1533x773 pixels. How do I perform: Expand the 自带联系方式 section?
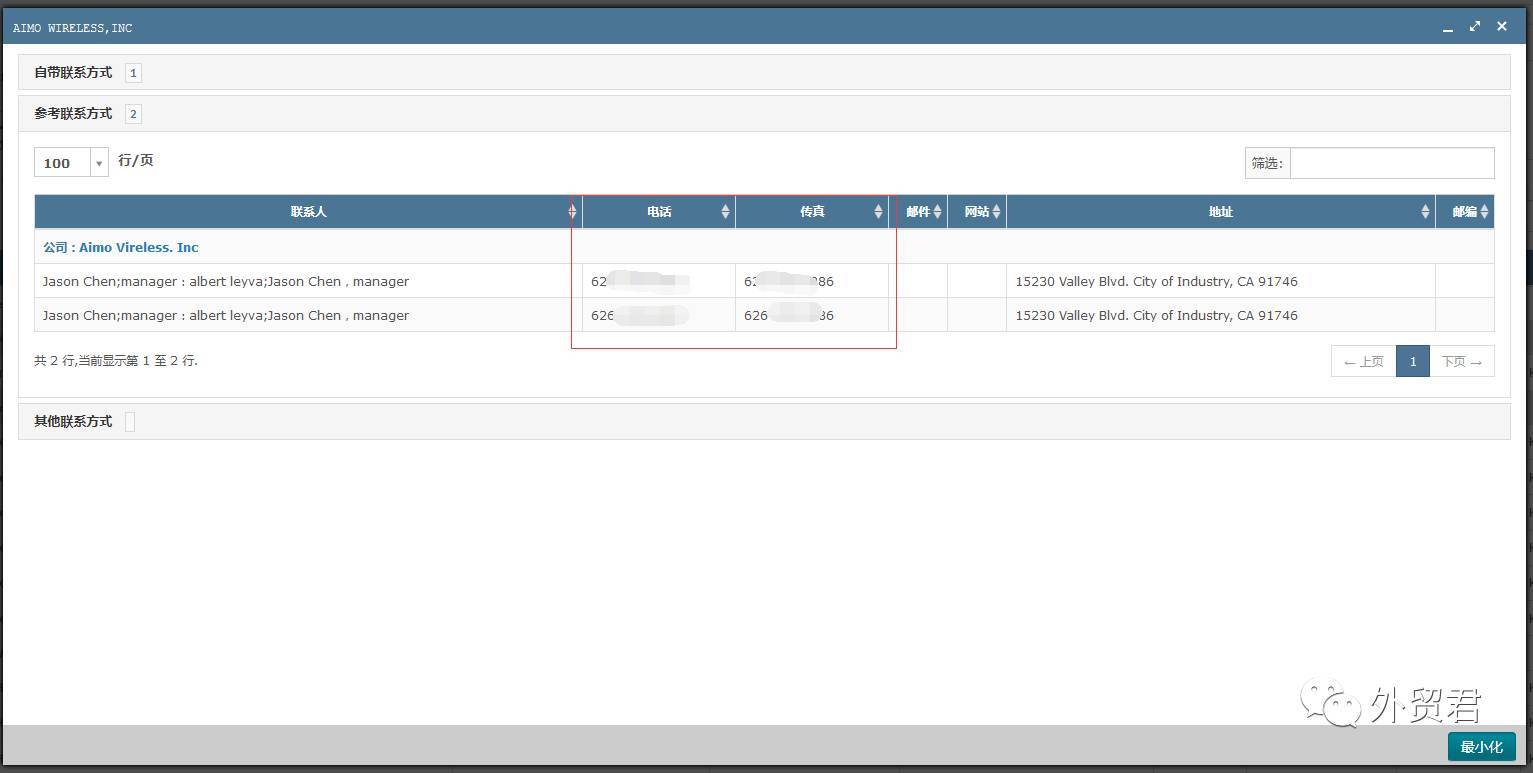pos(764,72)
